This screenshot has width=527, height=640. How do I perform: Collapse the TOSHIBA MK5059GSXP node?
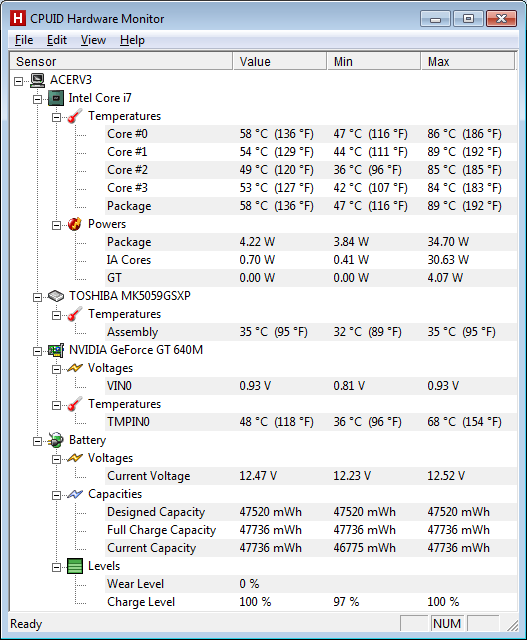pyautogui.click(x=38, y=298)
